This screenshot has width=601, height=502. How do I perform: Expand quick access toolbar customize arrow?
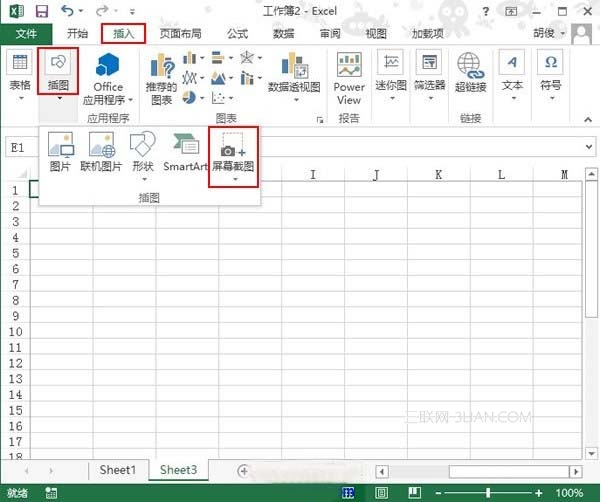[x=132, y=12]
